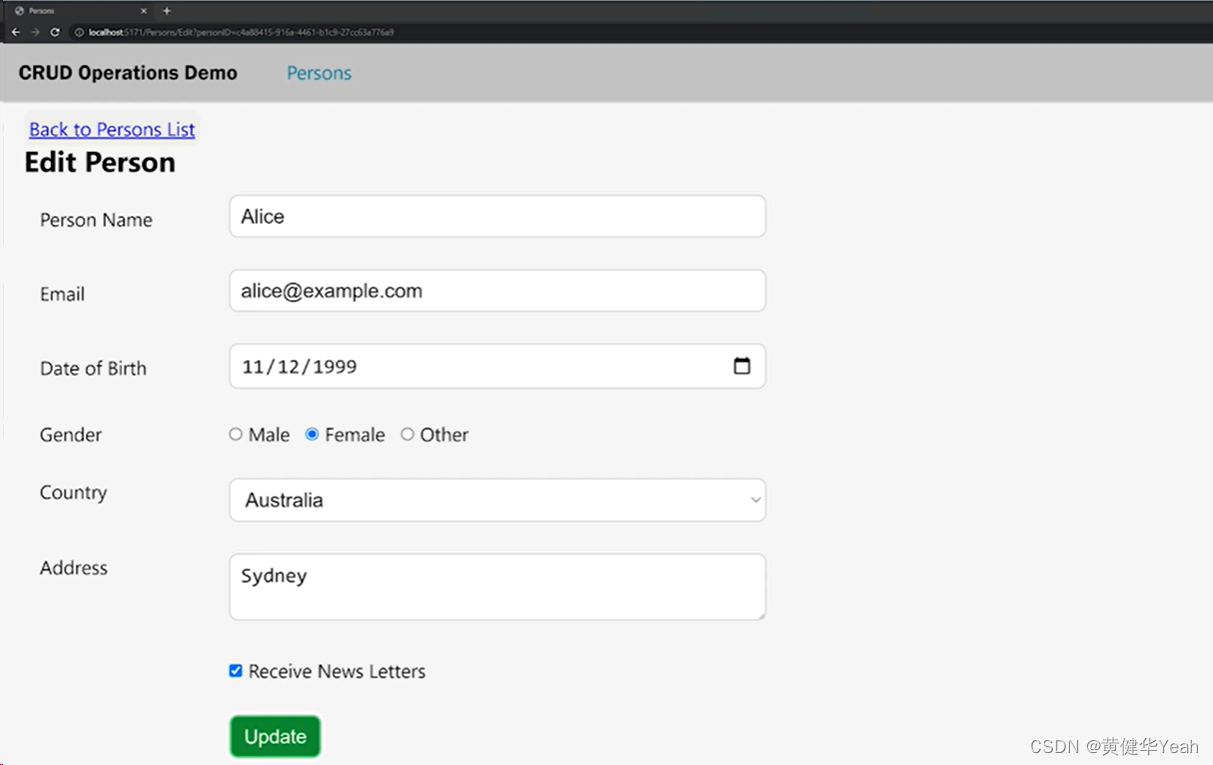Select the Male gender radio button
Viewport: 1213px width, 765px height.
point(236,434)
